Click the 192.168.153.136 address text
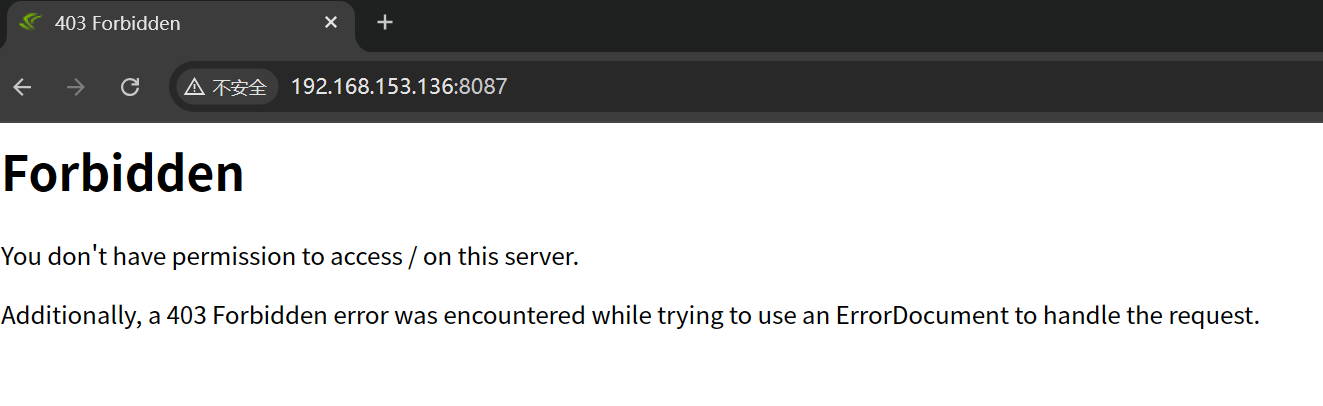The width and height of the screenshot is (1323, 406). (372, 87)
